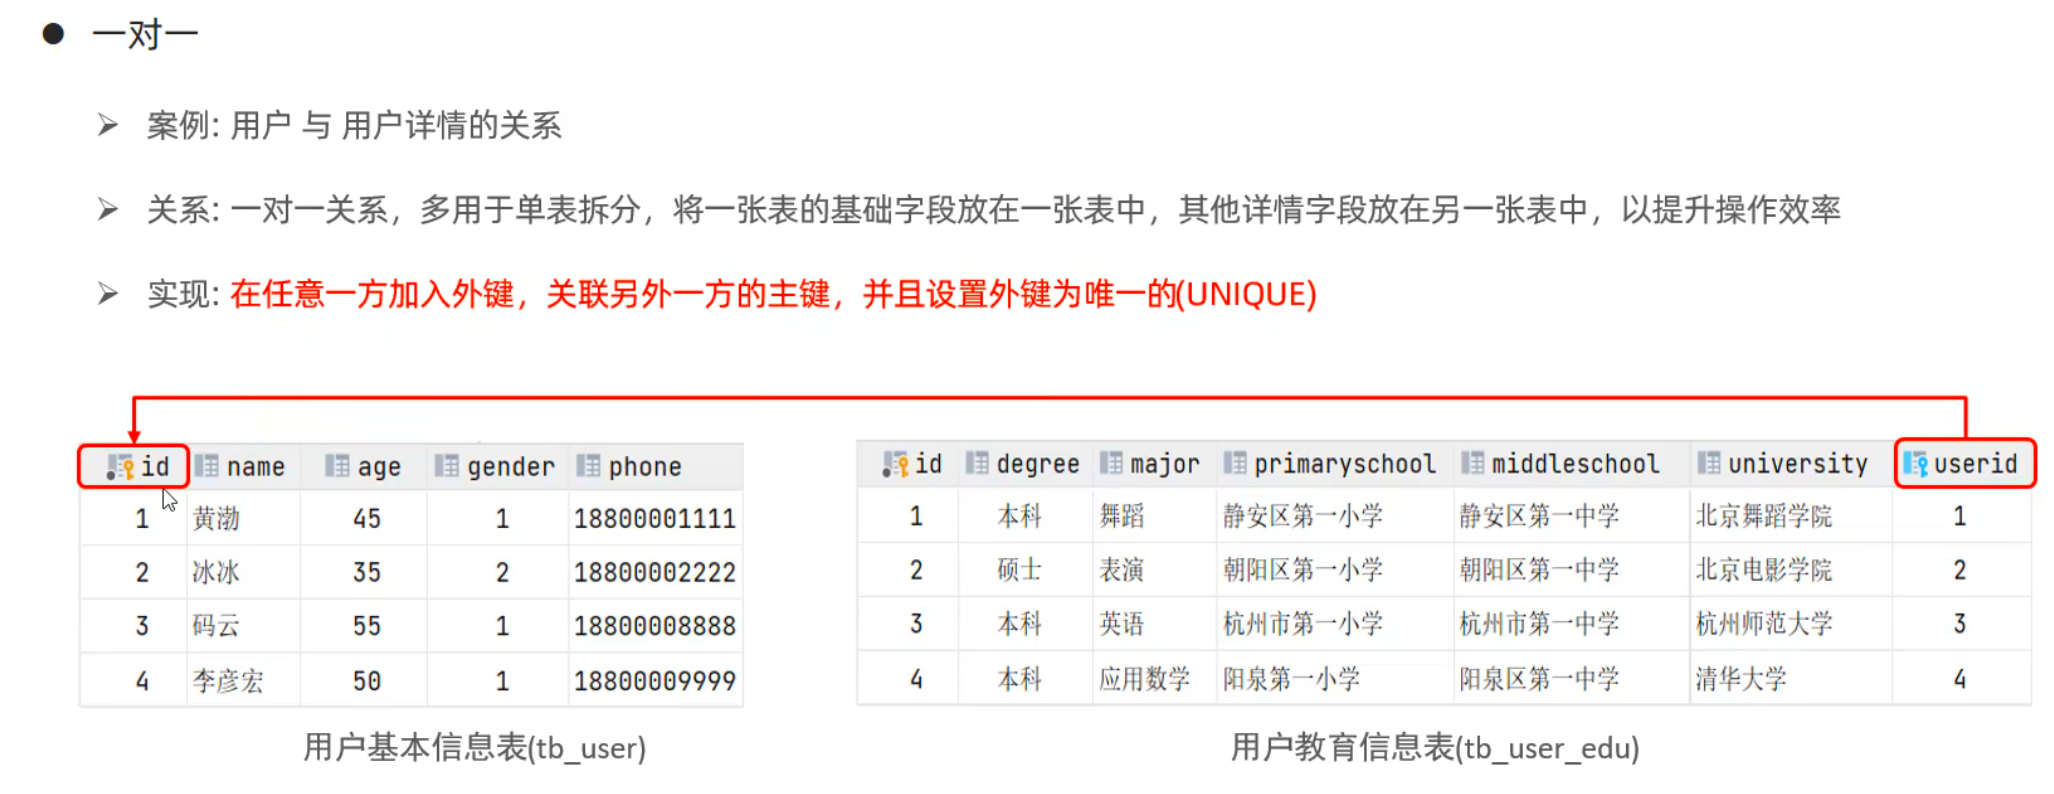The image size is (2054, 794).
Task: Click the column icon beside the name header
Action: [207, 466]
